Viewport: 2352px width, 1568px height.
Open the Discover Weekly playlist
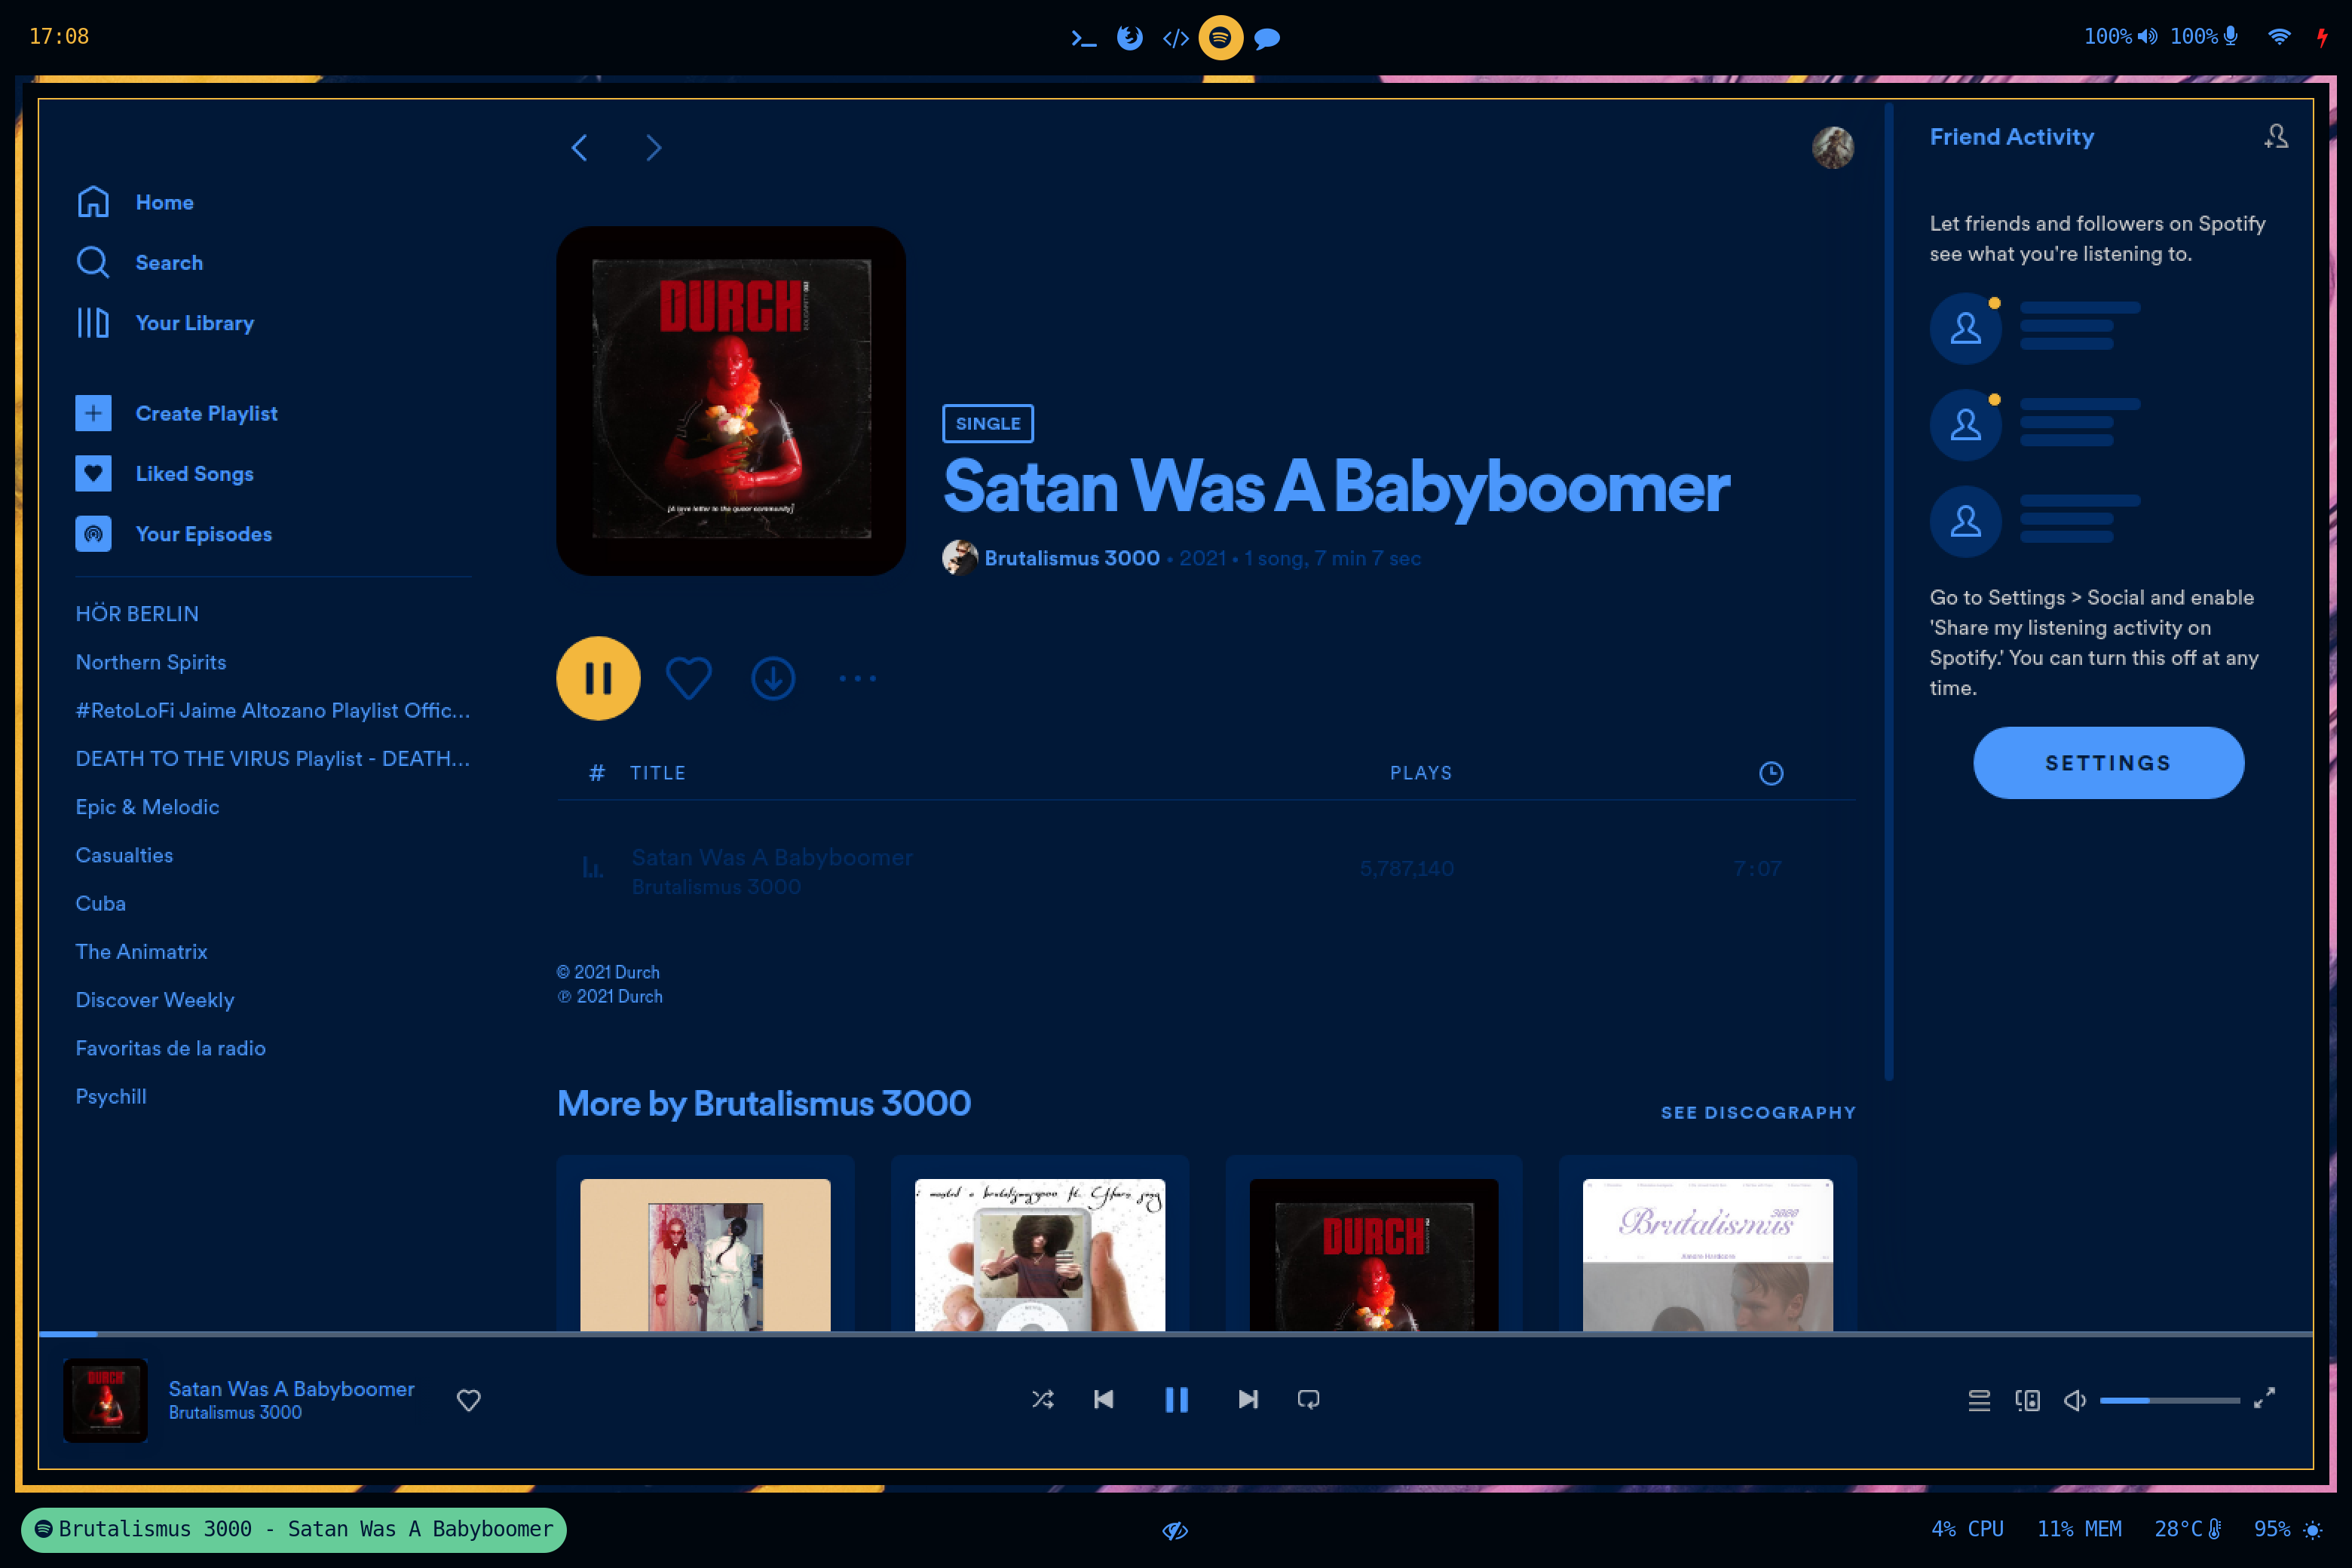pos(155,1000)
